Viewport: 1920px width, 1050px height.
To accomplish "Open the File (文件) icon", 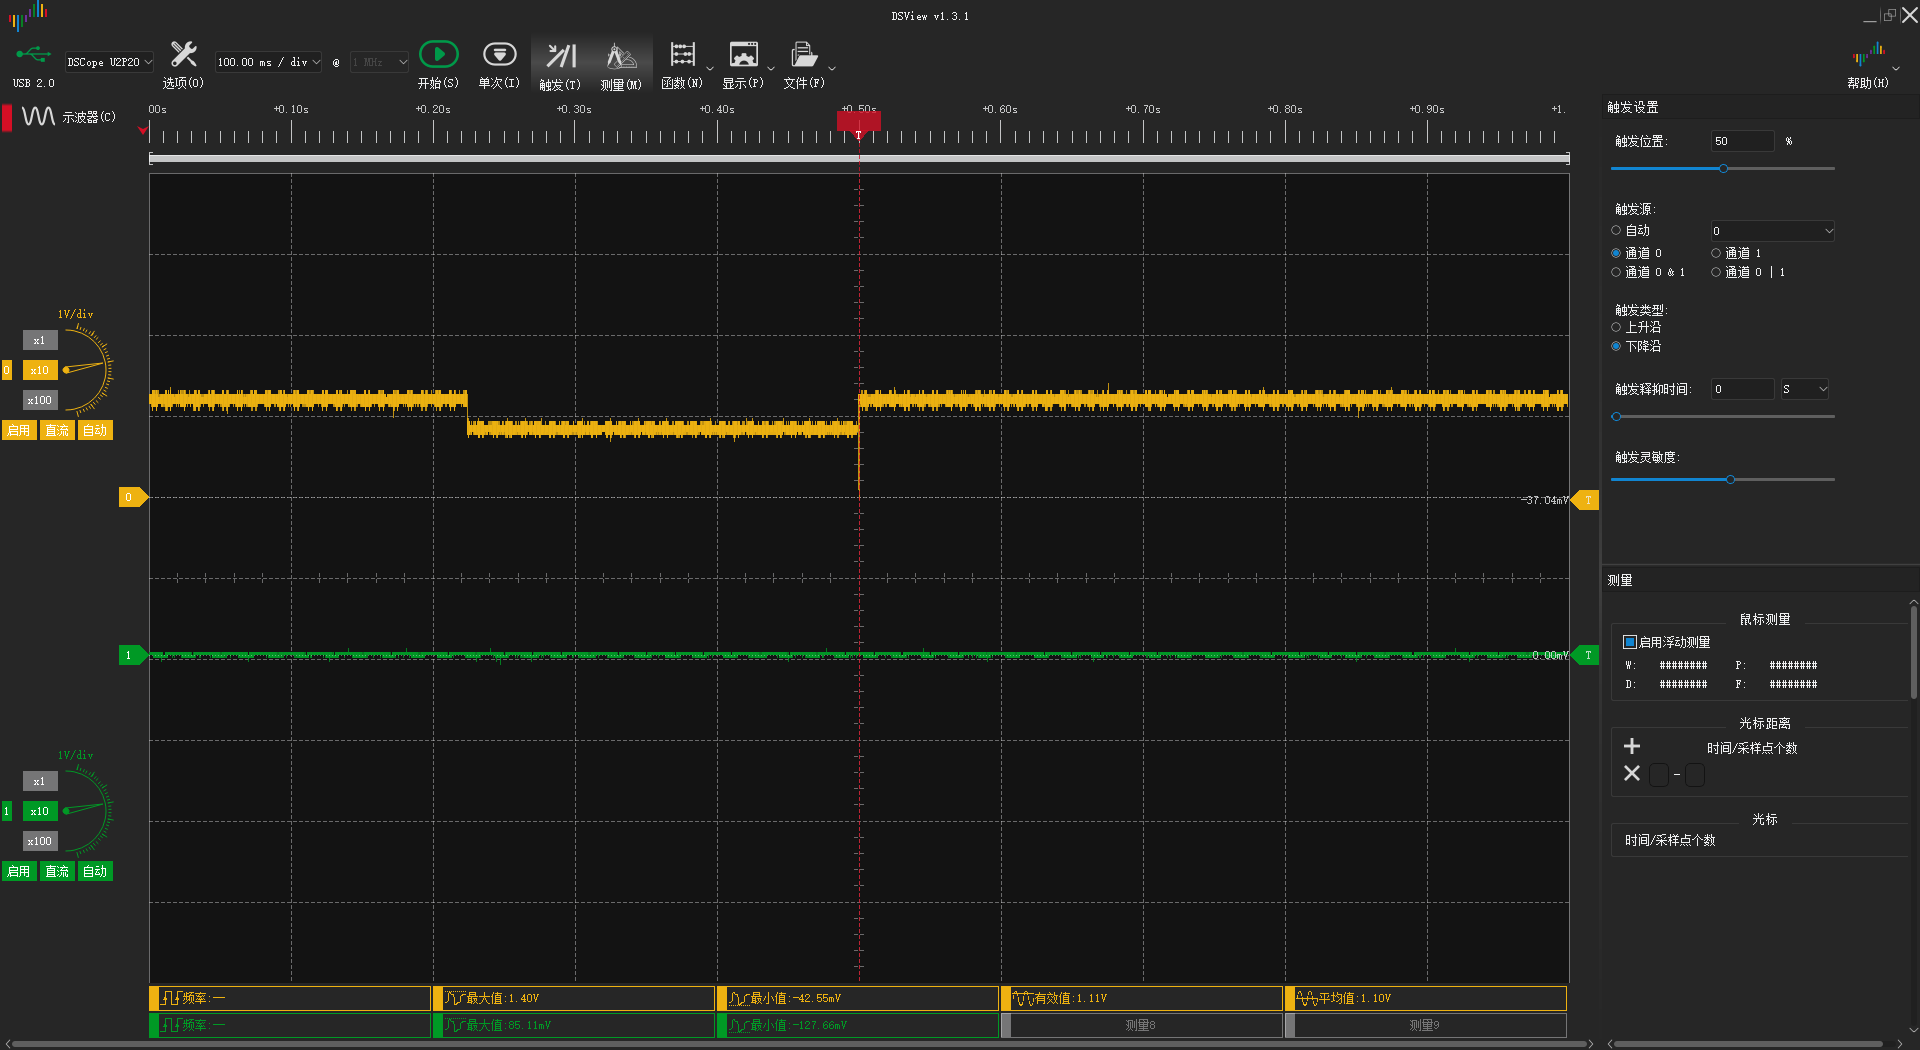I will [803, 55].
